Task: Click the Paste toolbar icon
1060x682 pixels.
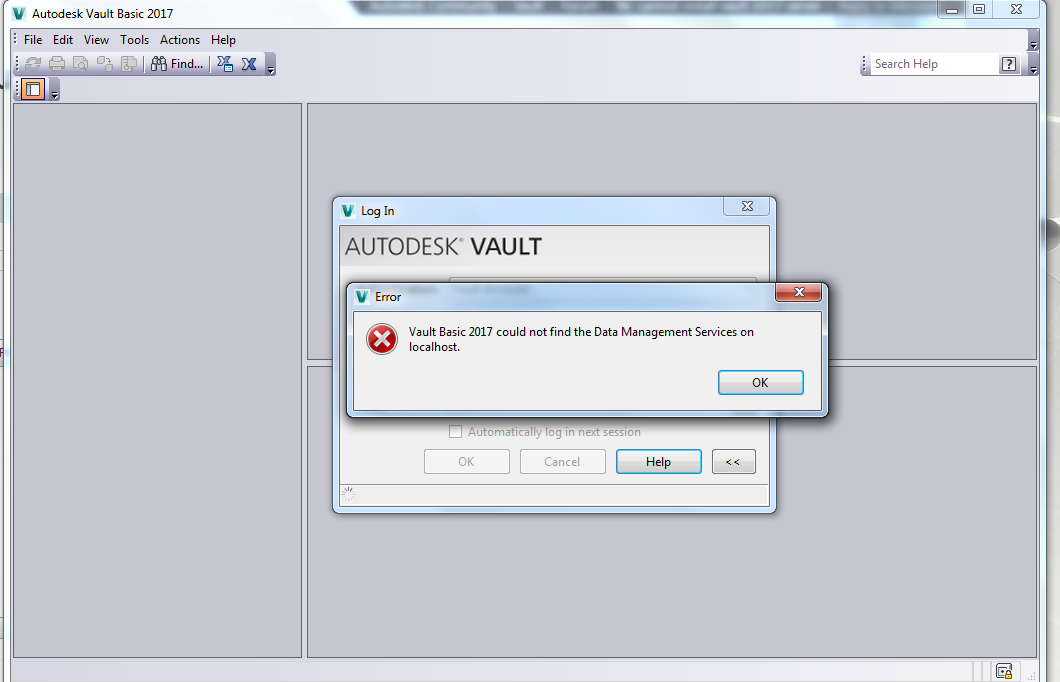Action: tap(128, 63)
